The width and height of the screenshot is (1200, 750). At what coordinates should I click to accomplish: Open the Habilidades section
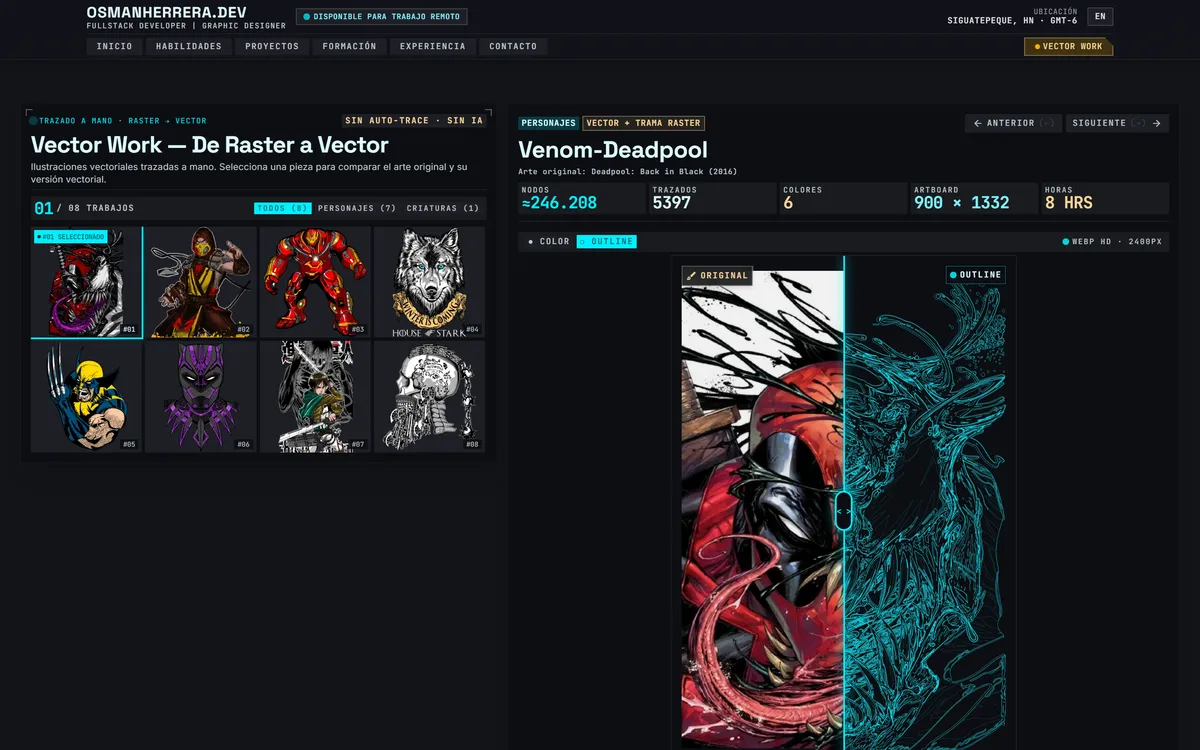[x=189, y=46]
